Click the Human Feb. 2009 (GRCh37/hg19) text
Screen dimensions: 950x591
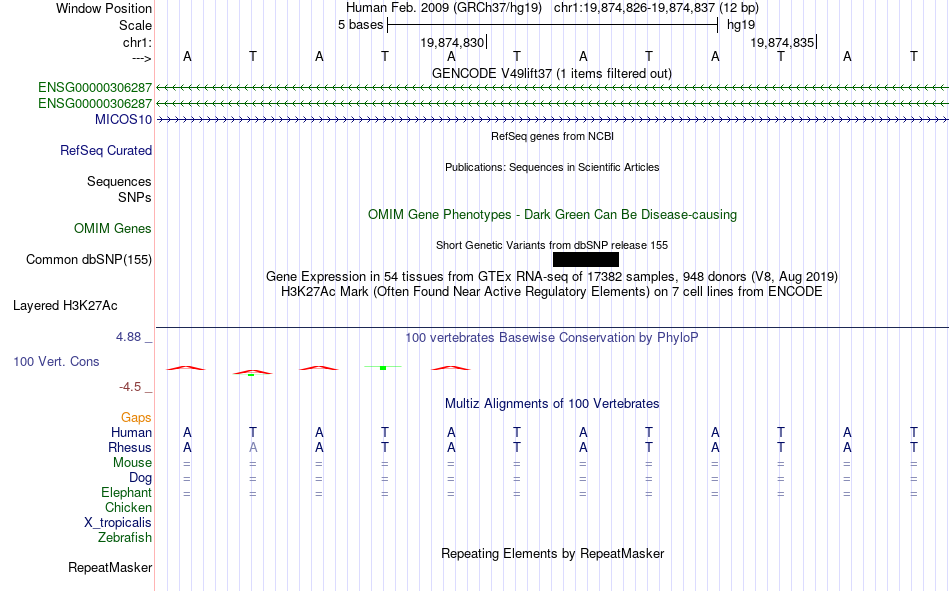click(x=445, y=8)
